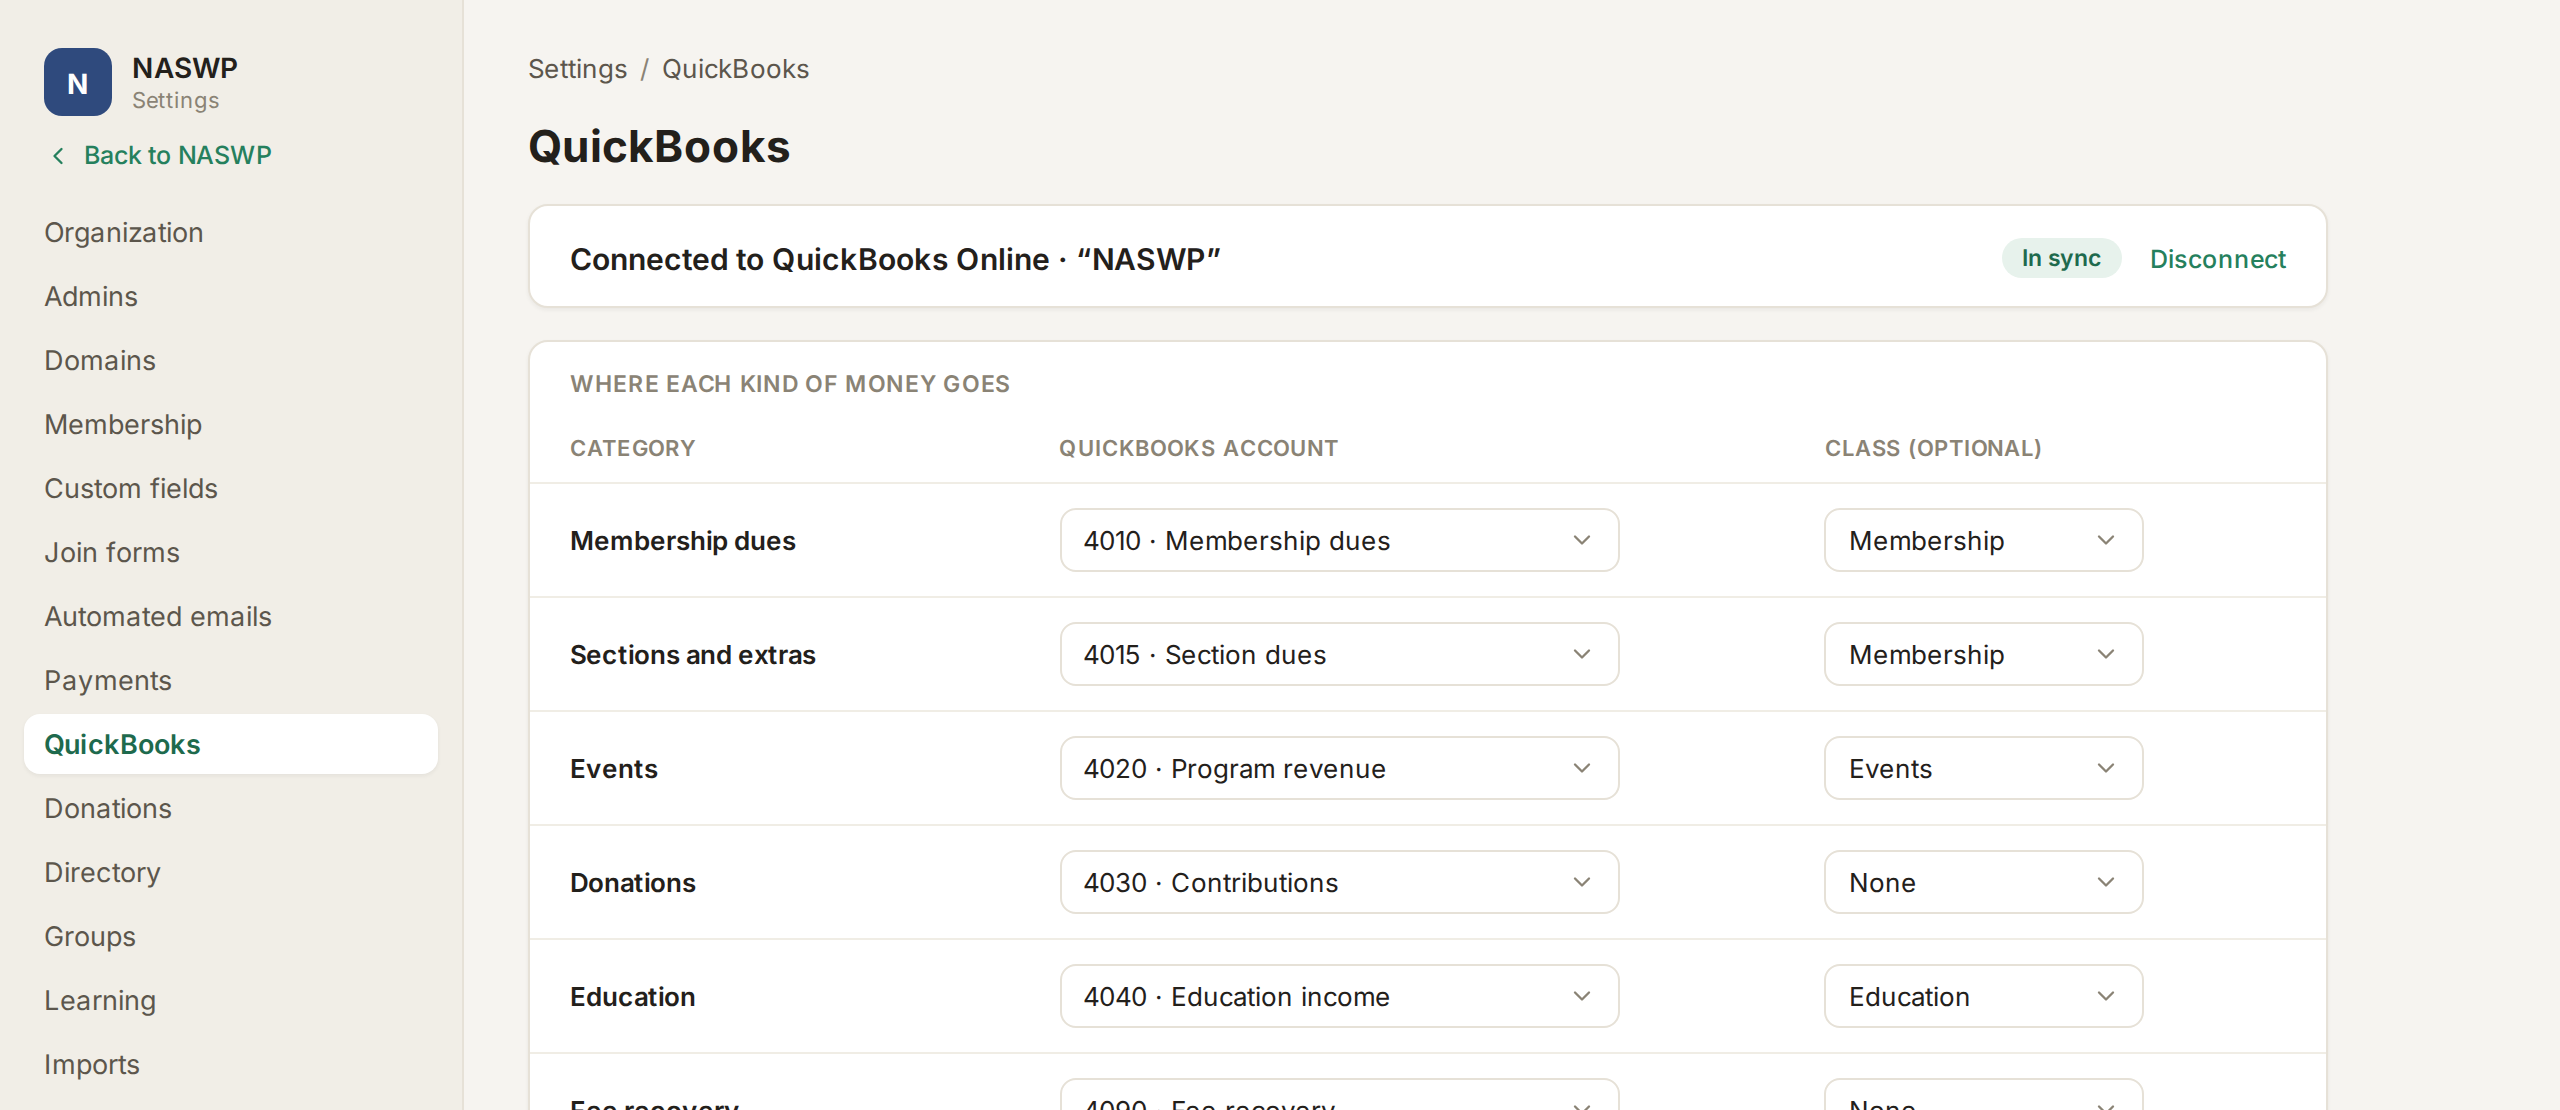
Task: Click the Class (Optional) column header
Action: point(1933,448)
